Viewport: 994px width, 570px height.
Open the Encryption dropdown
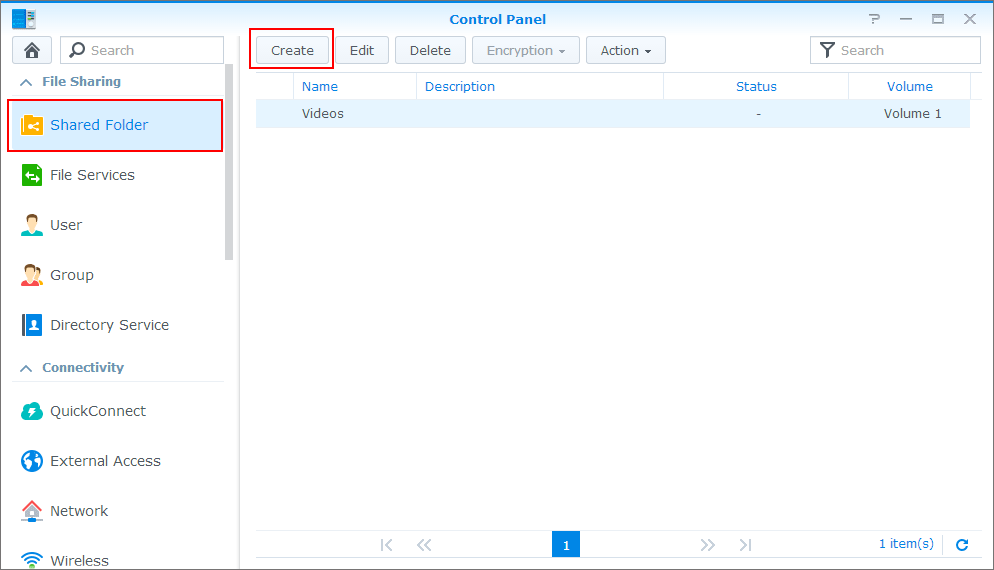[x=526, y=50]
